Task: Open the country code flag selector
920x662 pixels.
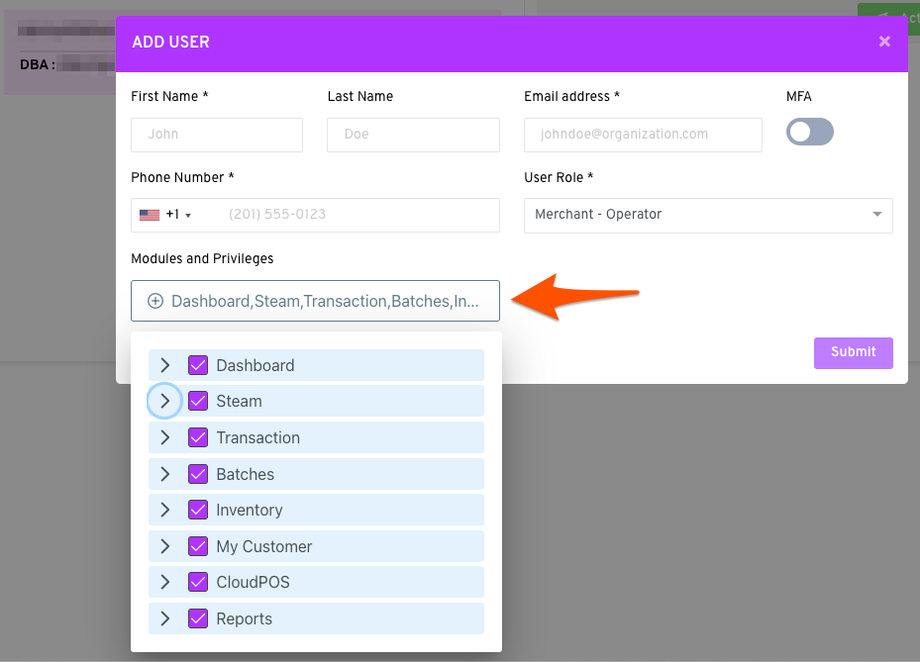Action: pos(164,215)
